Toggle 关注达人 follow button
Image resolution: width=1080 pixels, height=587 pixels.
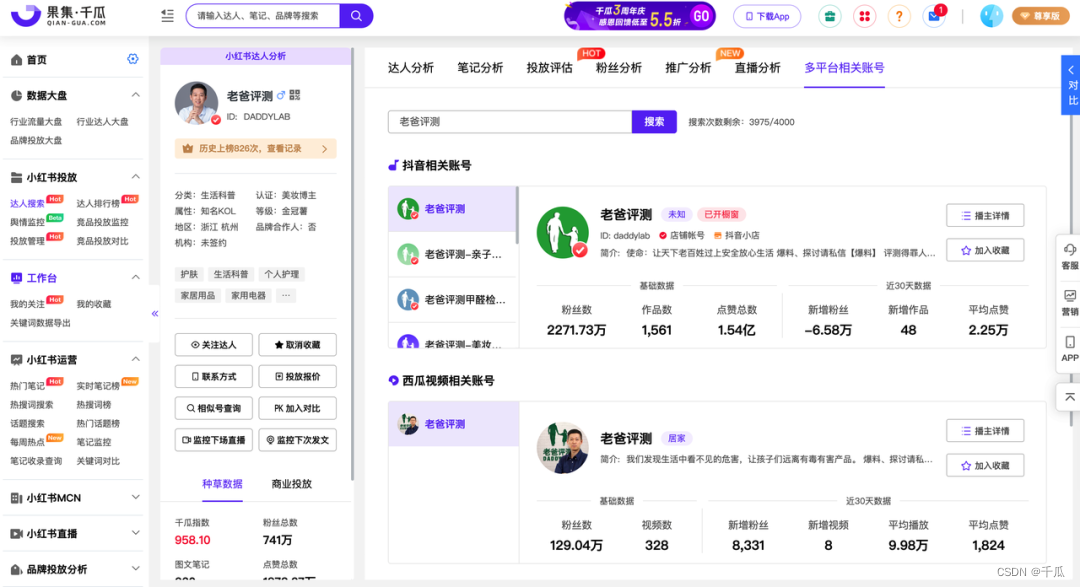pyautogui.click(x=213, y=345)
